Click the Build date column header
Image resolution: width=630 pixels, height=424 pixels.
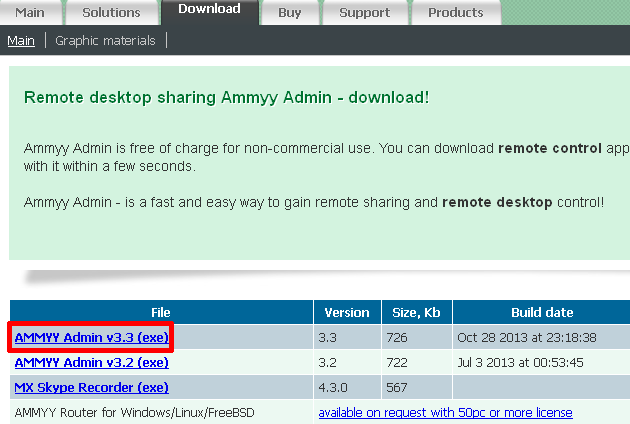tap(542, 312)
